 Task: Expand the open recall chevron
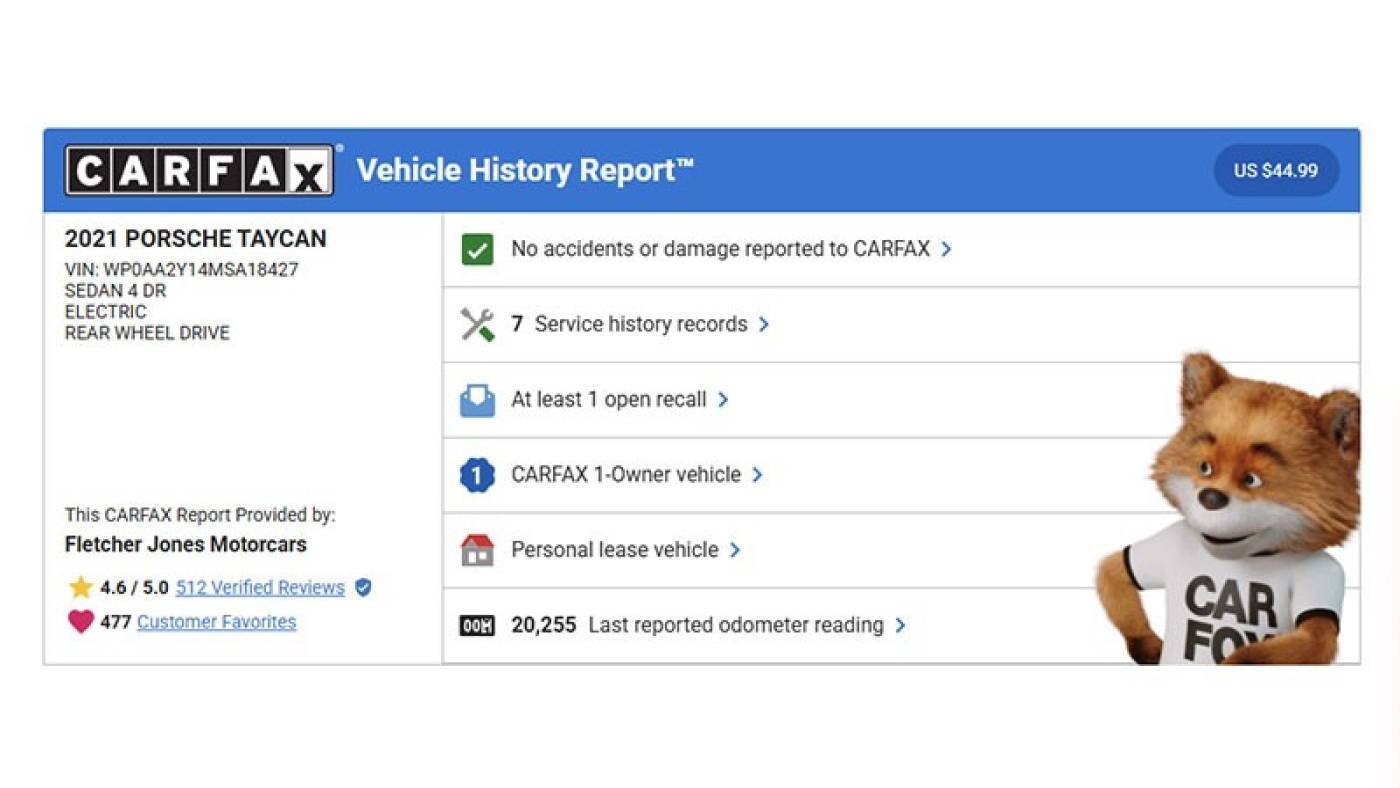click(x=723, y=399)
